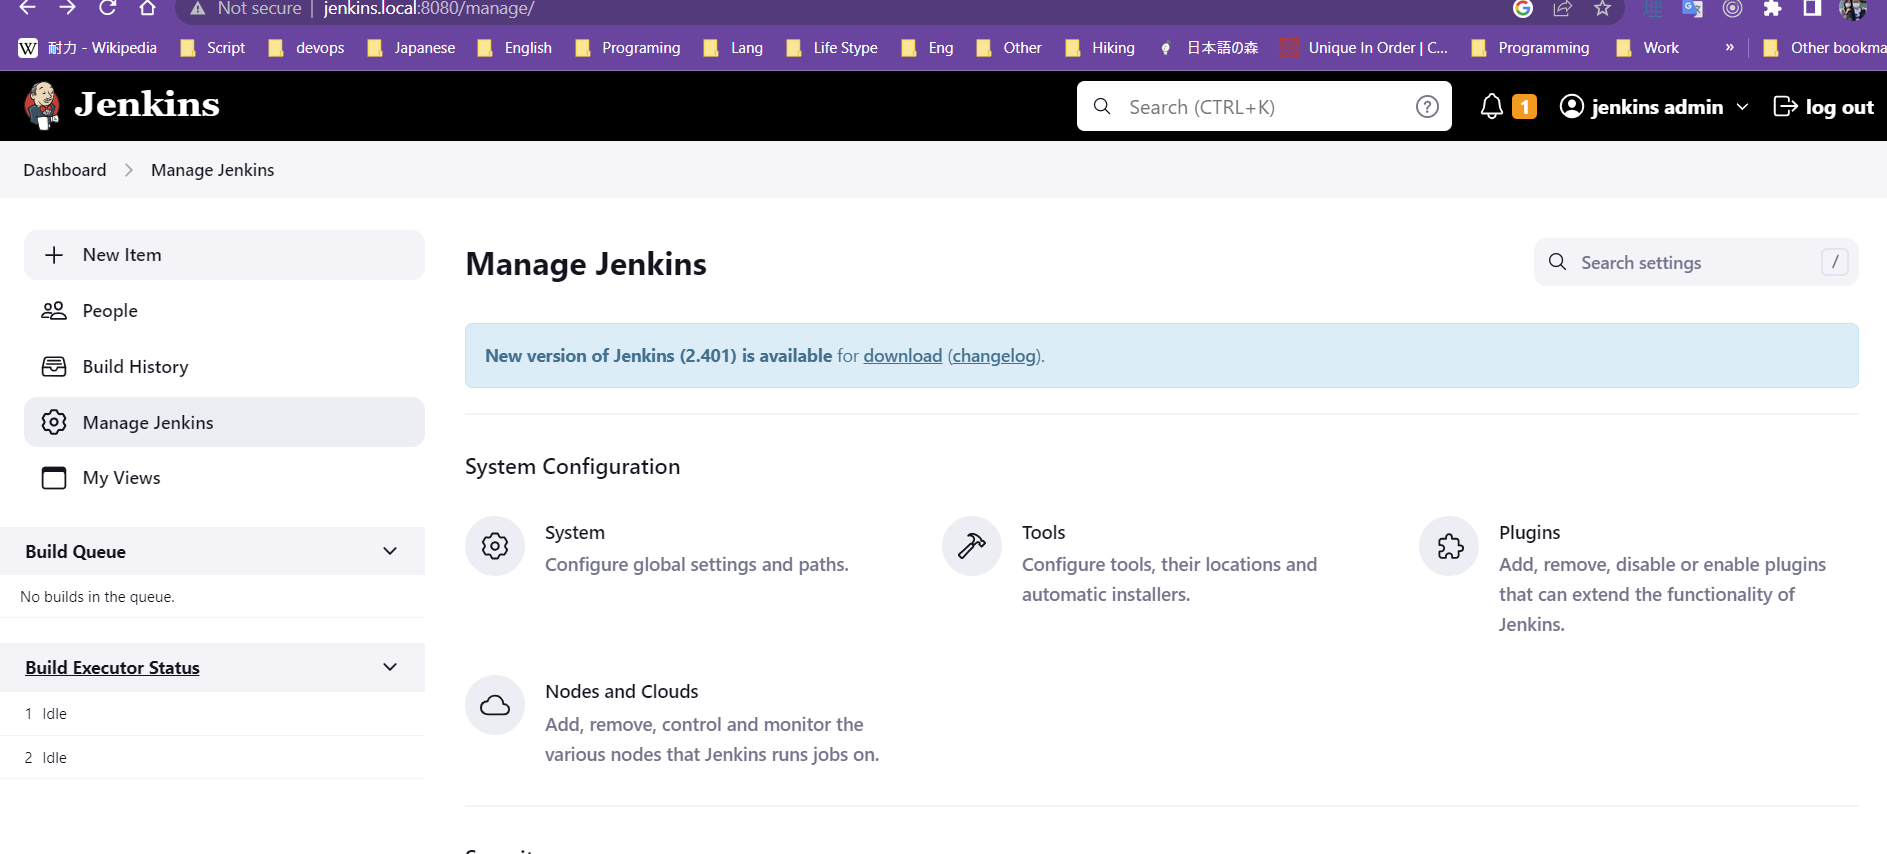The width and height of the screenshot is (1887, 854).
Task: Click the orange notification count badge
Action: pos(1524,106)
